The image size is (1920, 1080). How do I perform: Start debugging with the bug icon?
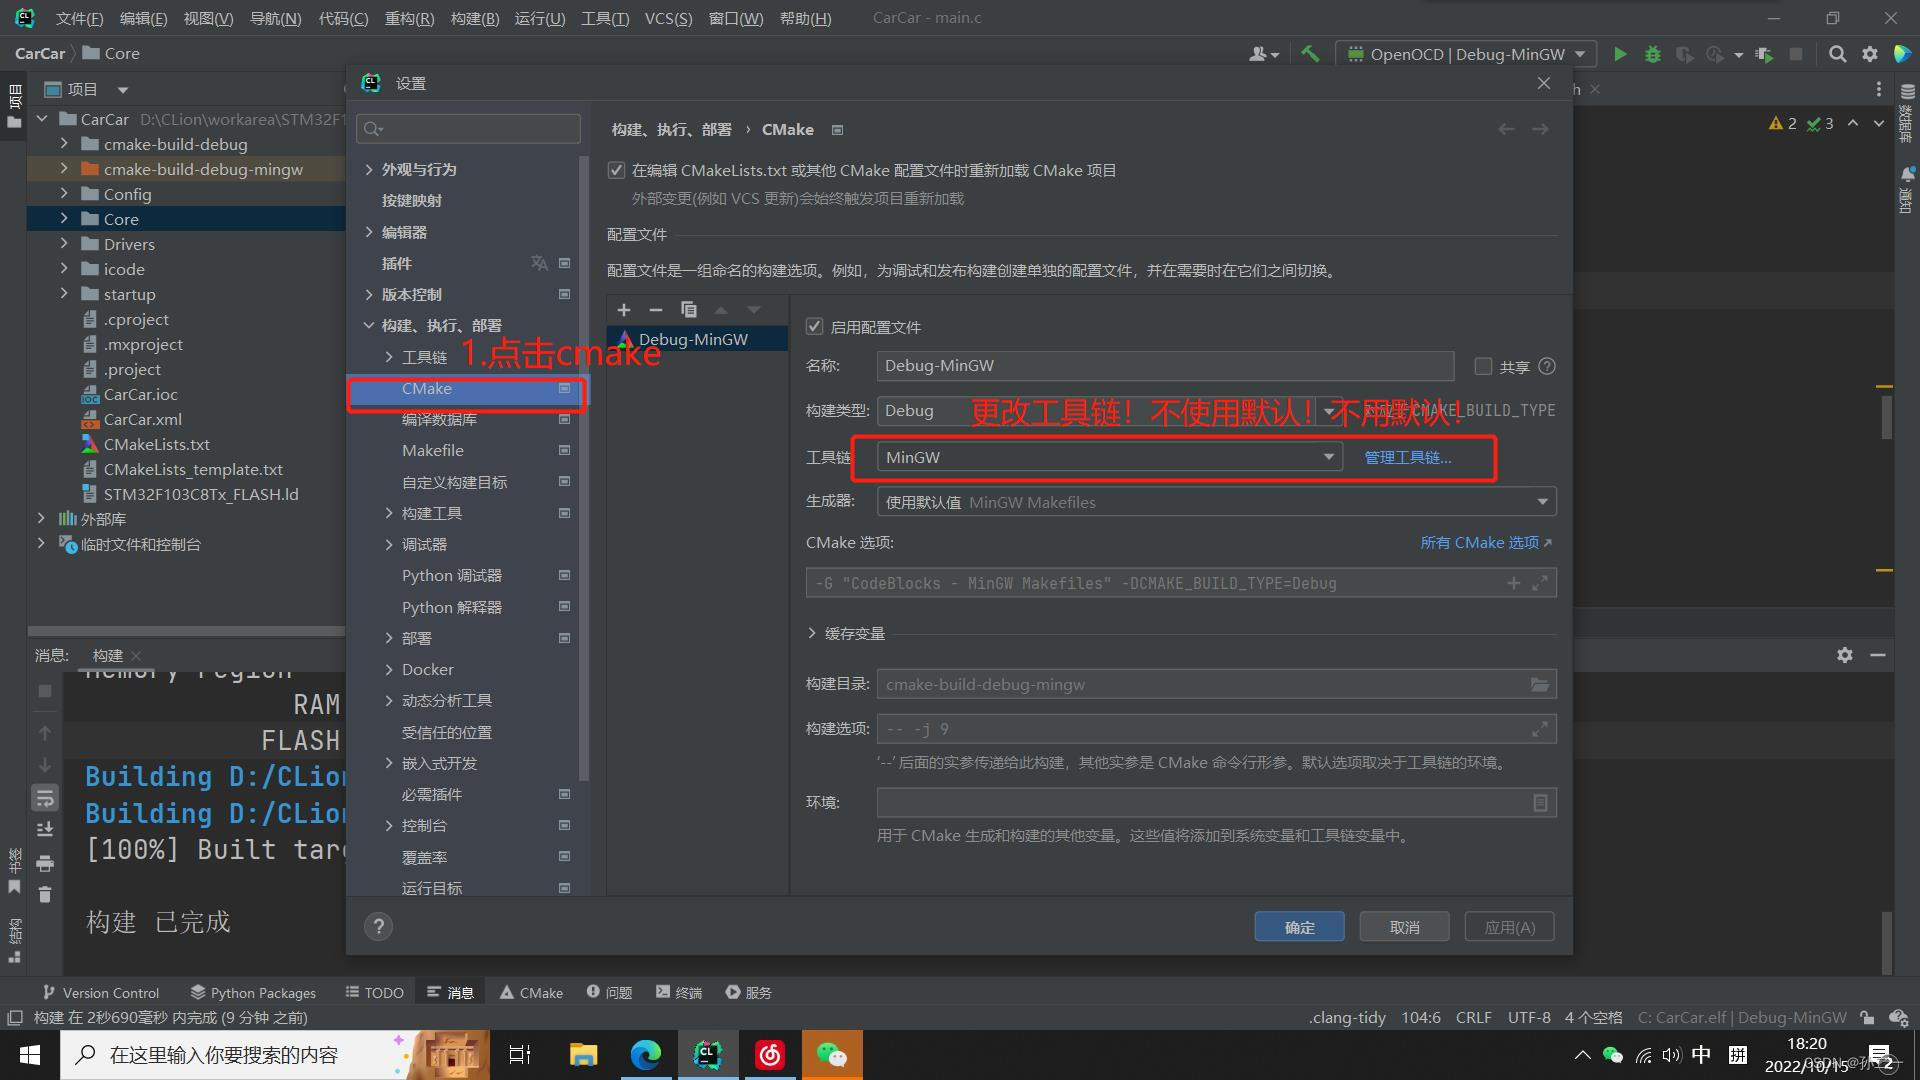tap(1652, 54)
